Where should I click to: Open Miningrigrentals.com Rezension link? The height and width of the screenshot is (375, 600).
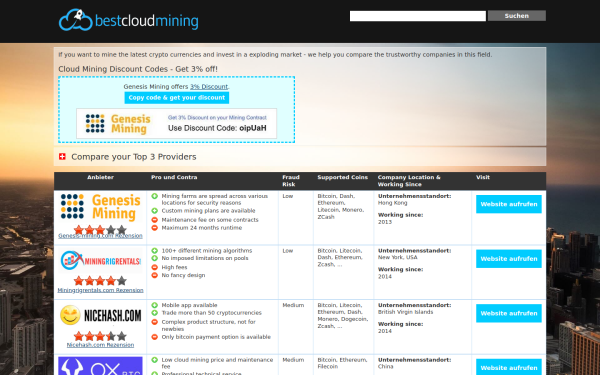coord(100,290)
